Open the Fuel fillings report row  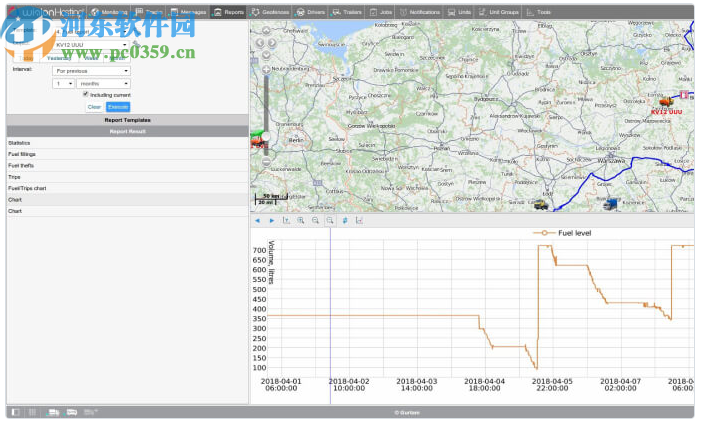(128, 154)
